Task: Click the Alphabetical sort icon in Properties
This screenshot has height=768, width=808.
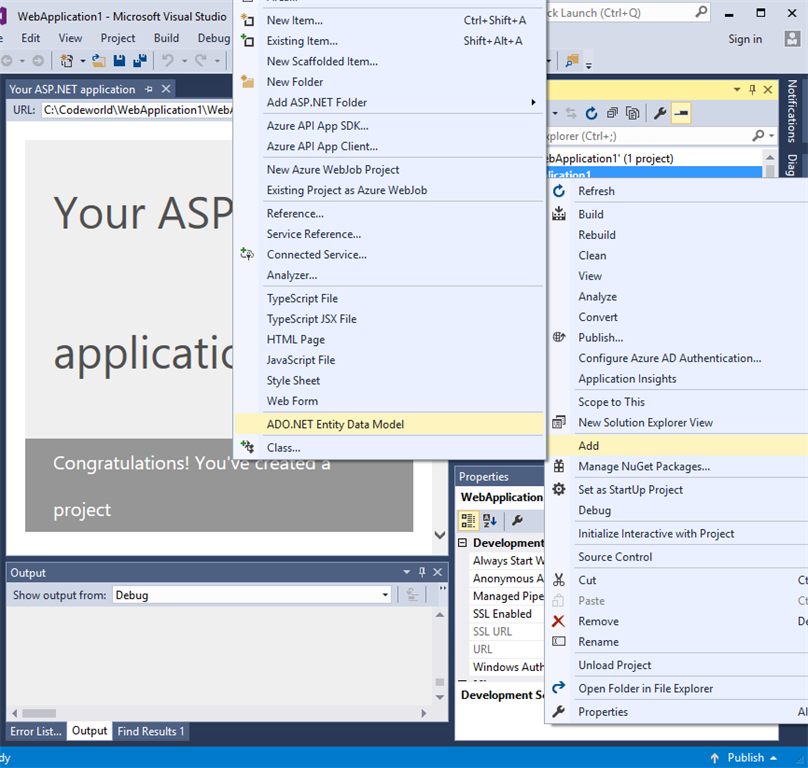Action: pos(490,521)
